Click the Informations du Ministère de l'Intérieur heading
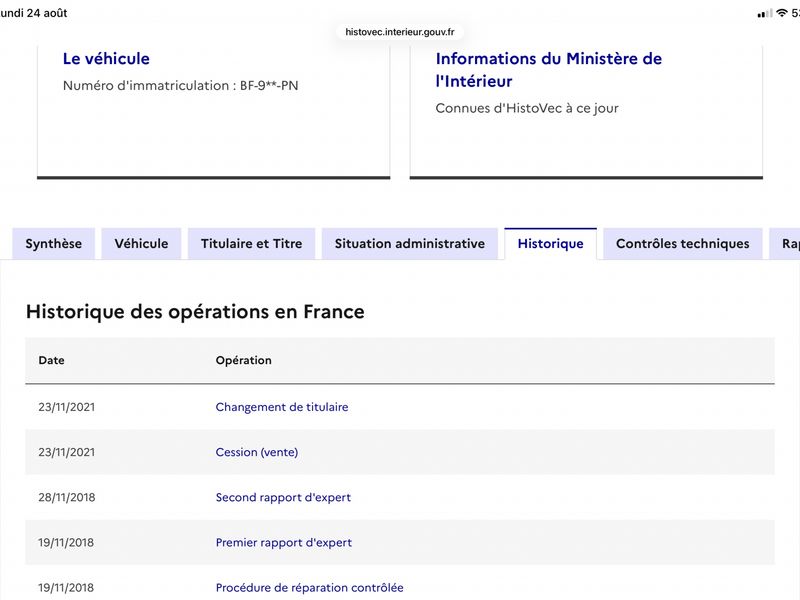The image size is (800, 600). [x=548, y=70]
